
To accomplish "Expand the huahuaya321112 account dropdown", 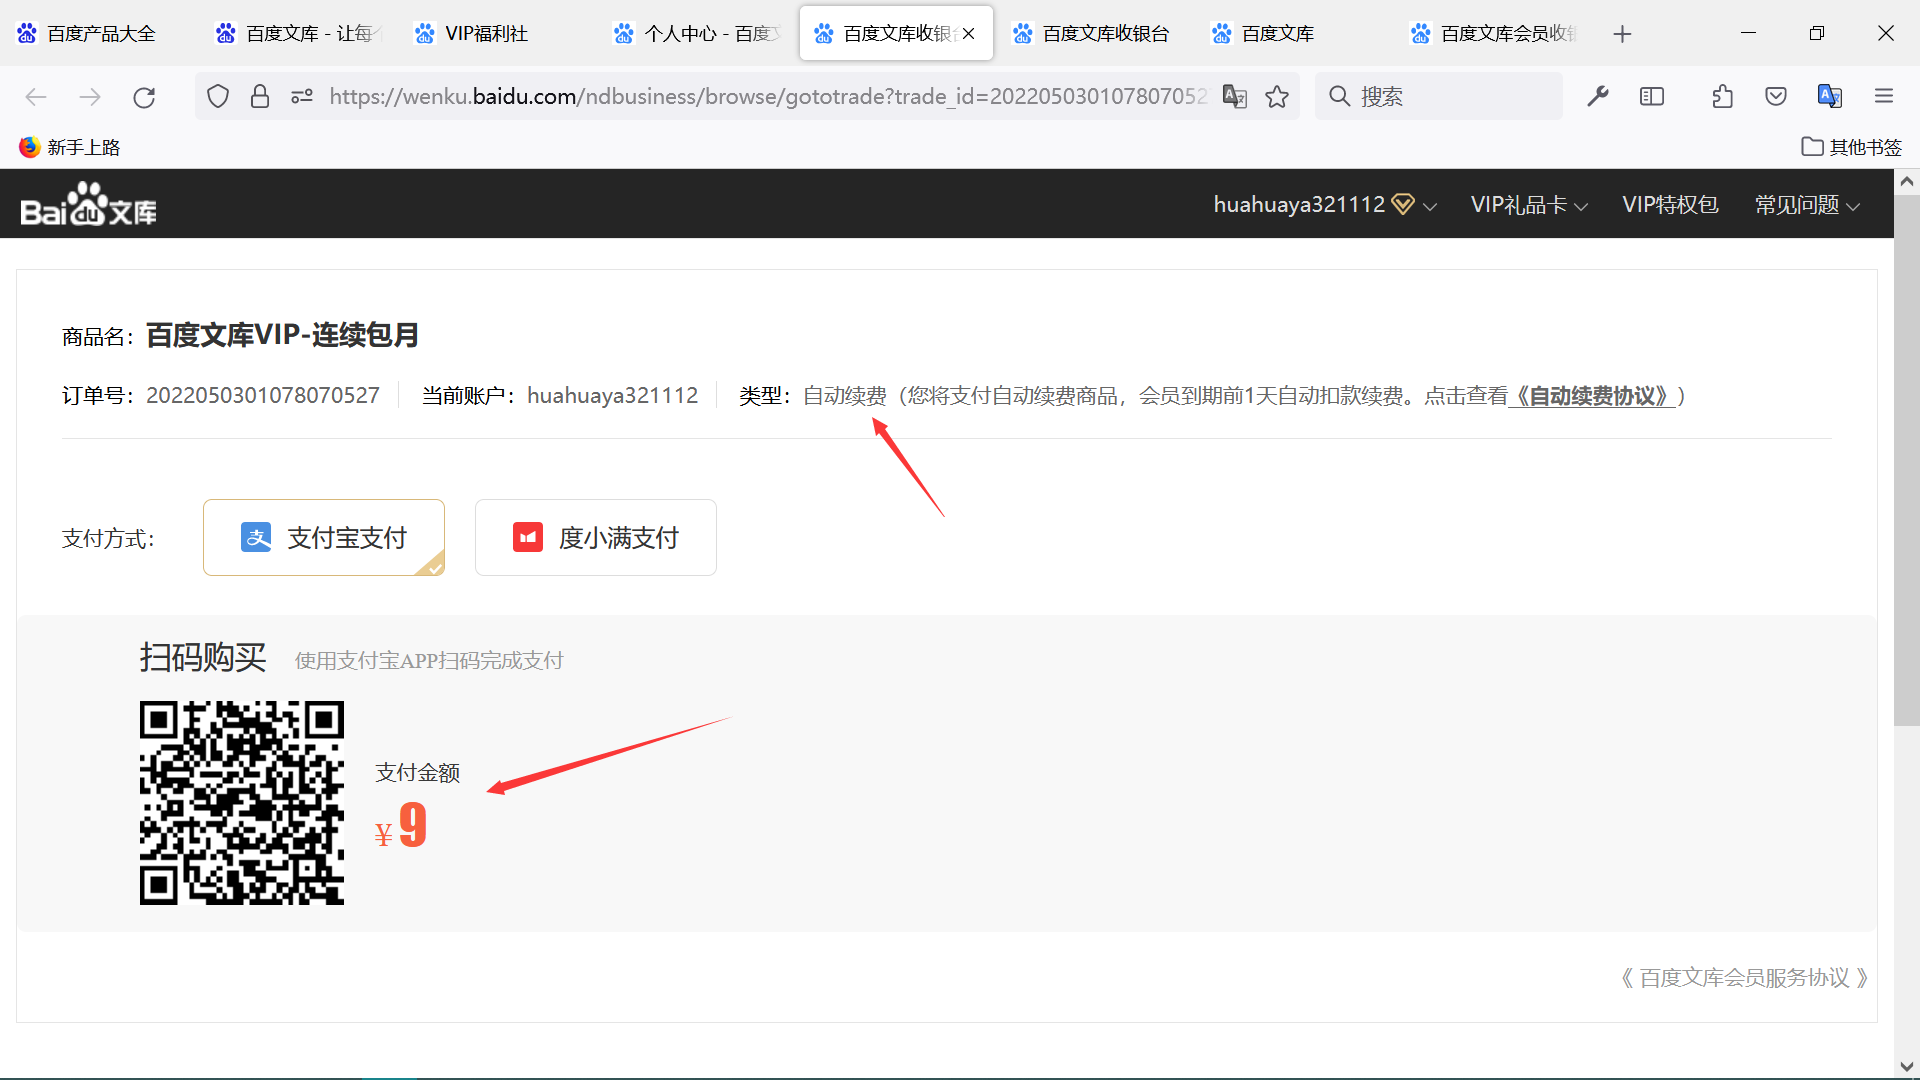I will tap(1324, 205).
